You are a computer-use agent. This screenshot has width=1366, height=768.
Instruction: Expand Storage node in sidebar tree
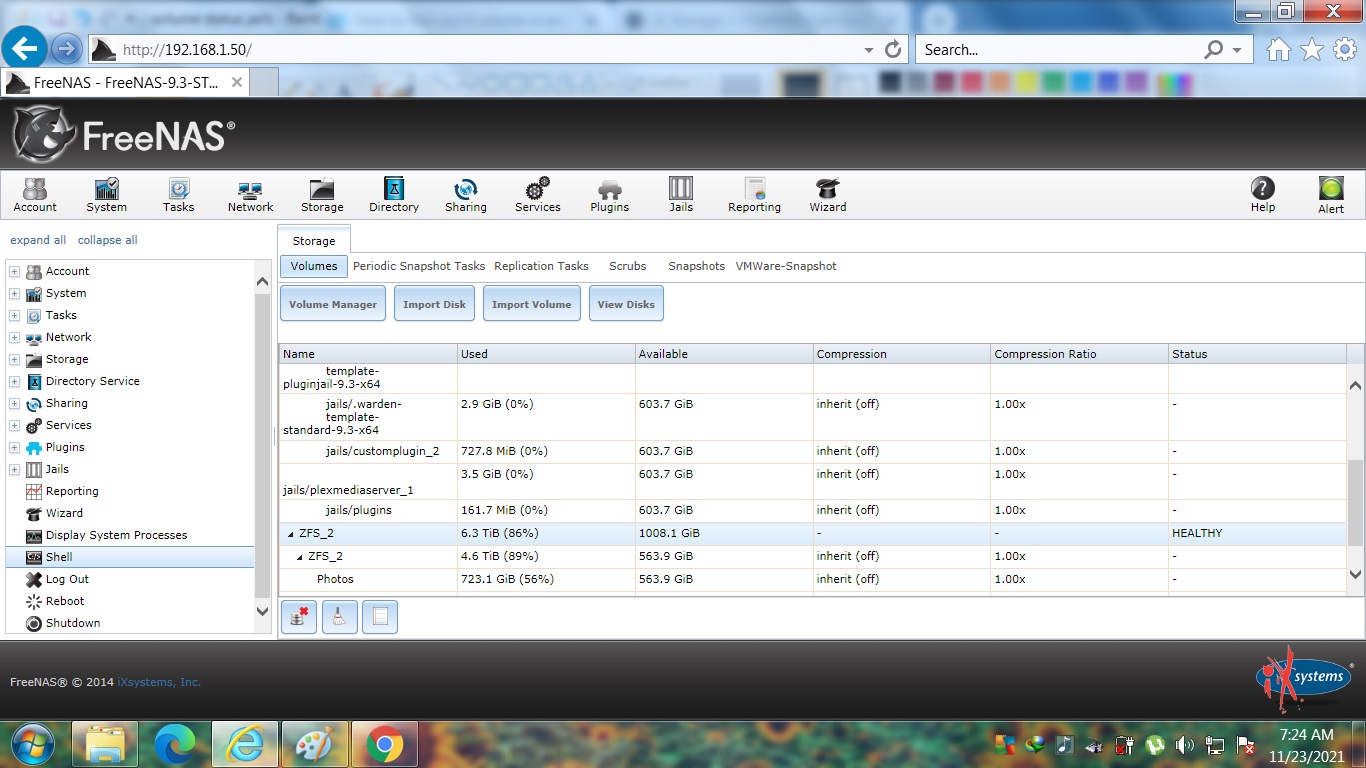pos(15,359)
